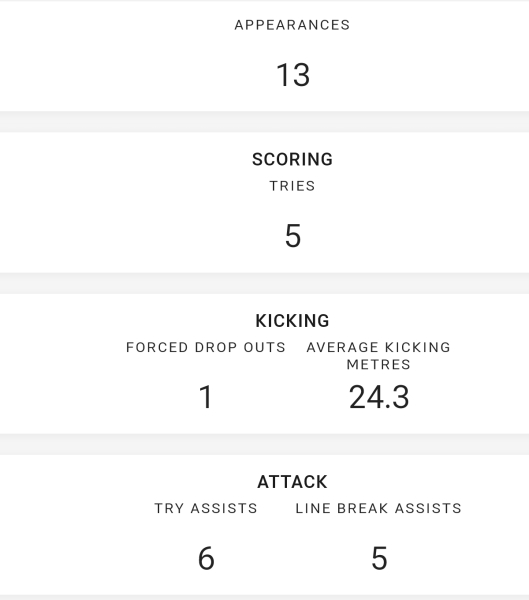Screen dimensions: 529x600
Task: Click the TRIES stat label
Action: pos(292,186)
